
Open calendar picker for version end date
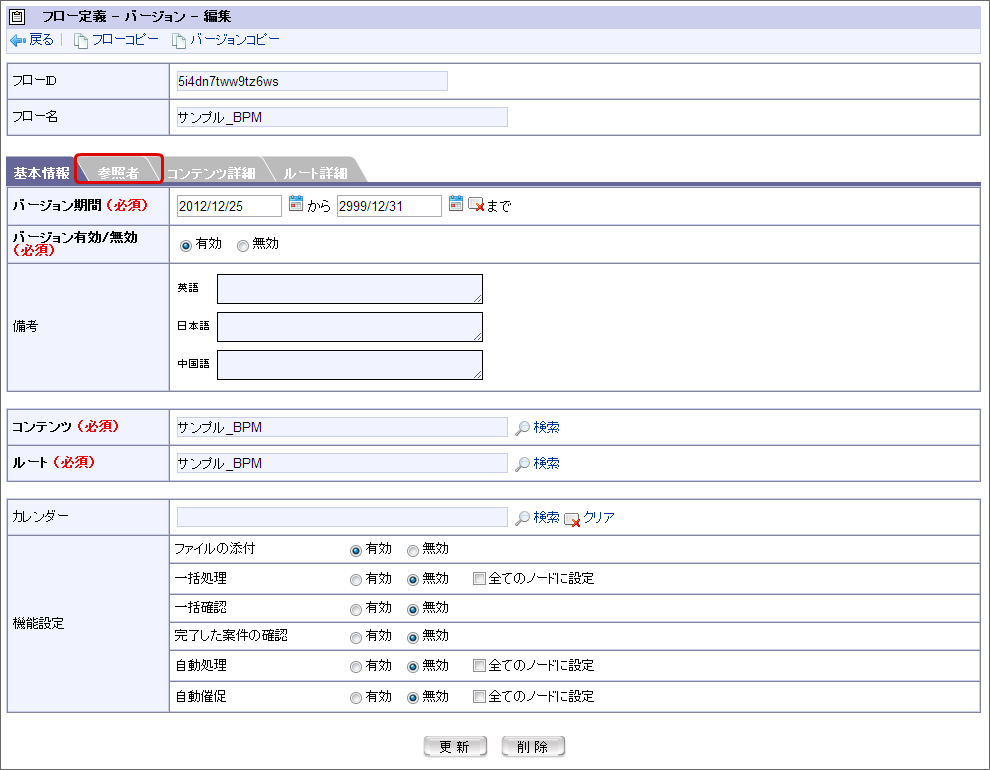(x=456, y=204)
